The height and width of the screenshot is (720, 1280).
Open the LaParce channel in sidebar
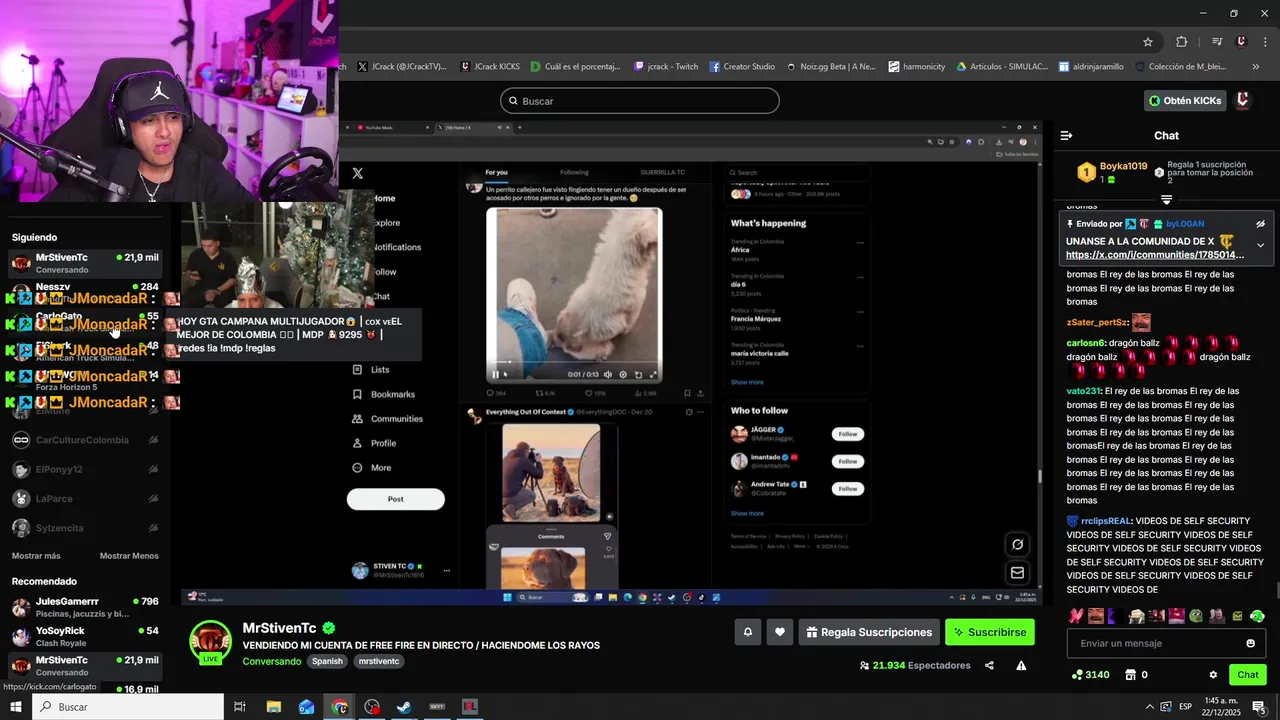pyautogui.click(x=85, y=498)
